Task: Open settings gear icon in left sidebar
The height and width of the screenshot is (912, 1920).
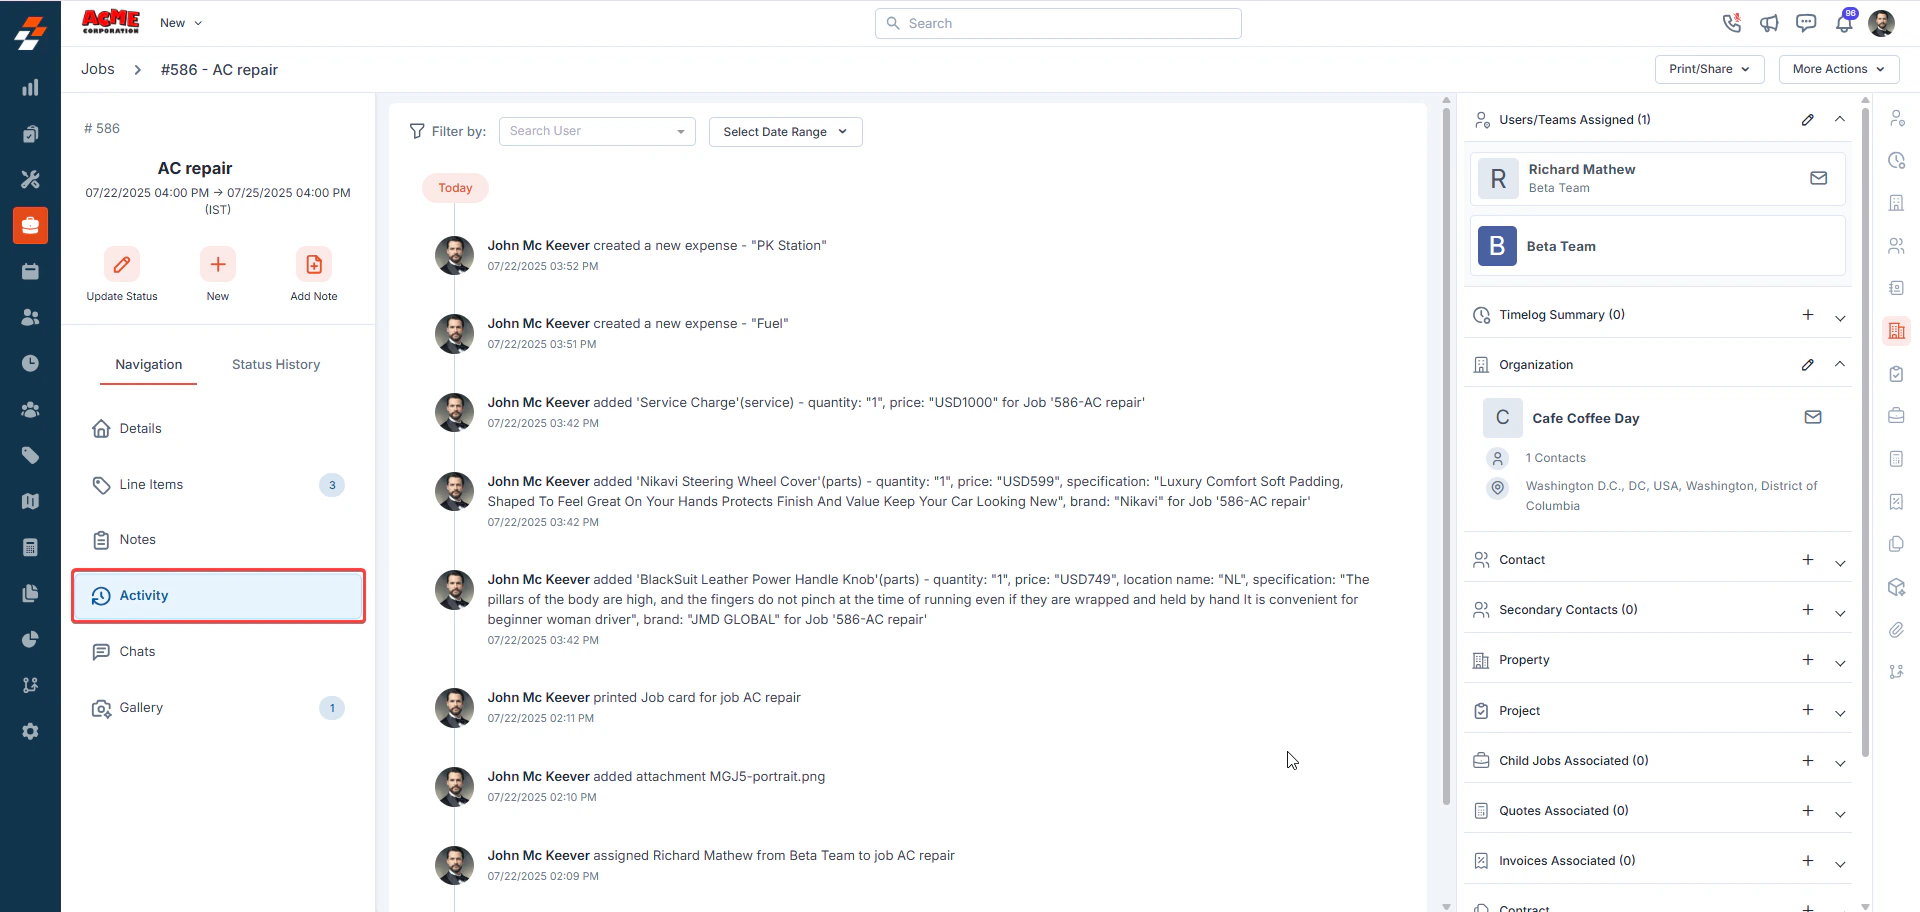Action: coord(30,732)
